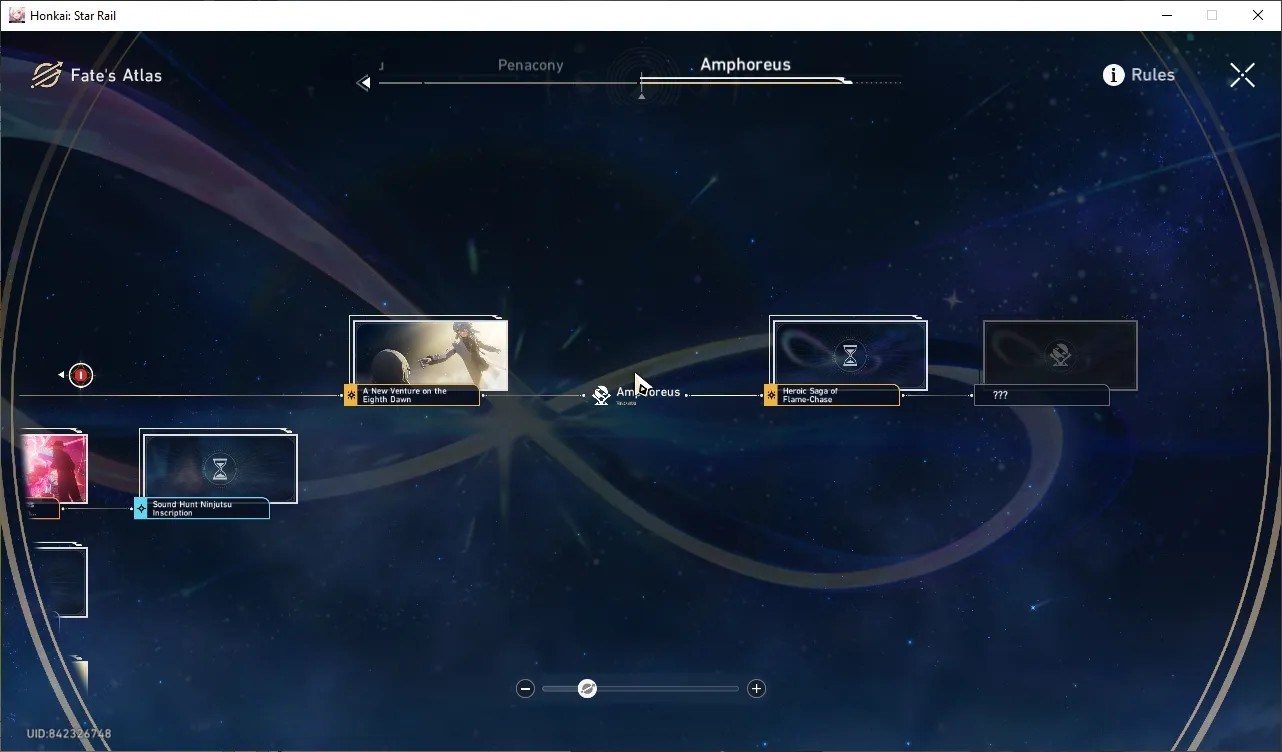This screenshot has height=752, width=1282.
Task: Open the locked ??? mission card
Action: (1060, 353)
